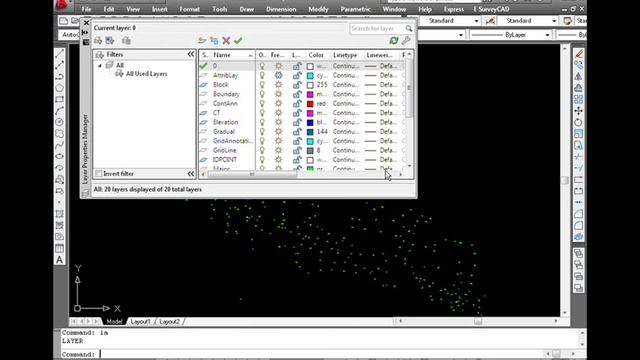Toggle Freeze sun icon for layer Boundary
This screenshot has height=360, width=640.
tap(278, 94)
